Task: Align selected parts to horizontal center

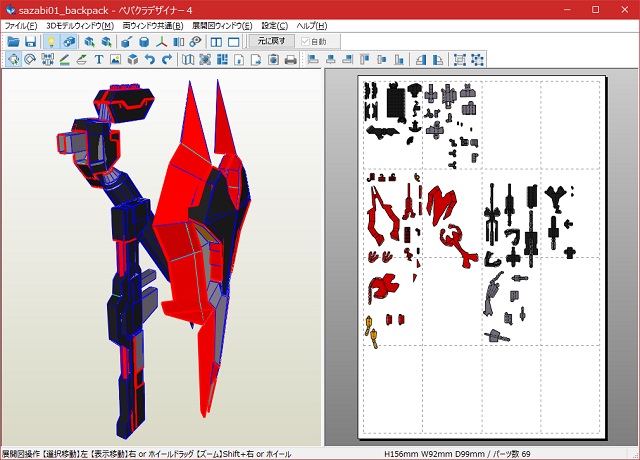Action: pos(331,60)
